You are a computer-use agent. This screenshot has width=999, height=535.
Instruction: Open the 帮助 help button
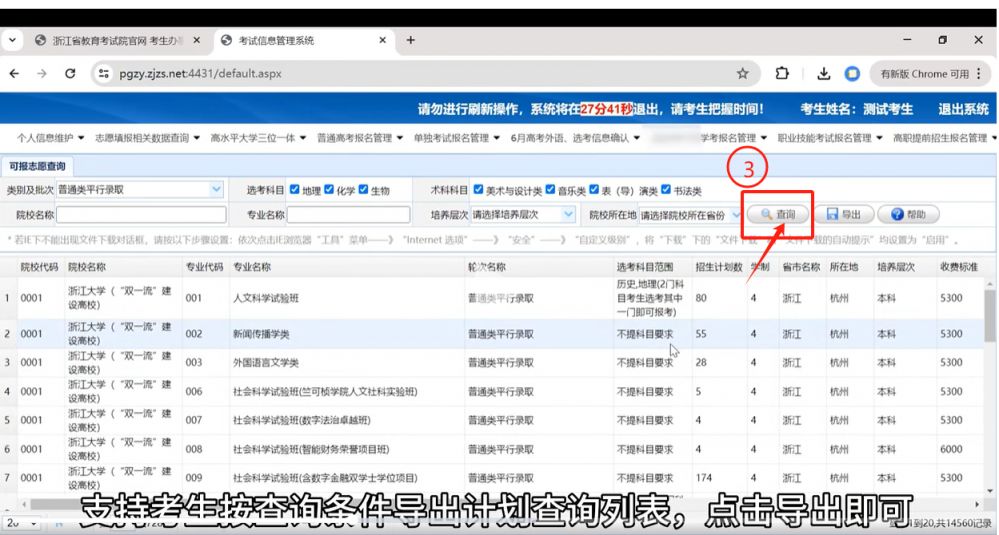(x=908, y=215)
